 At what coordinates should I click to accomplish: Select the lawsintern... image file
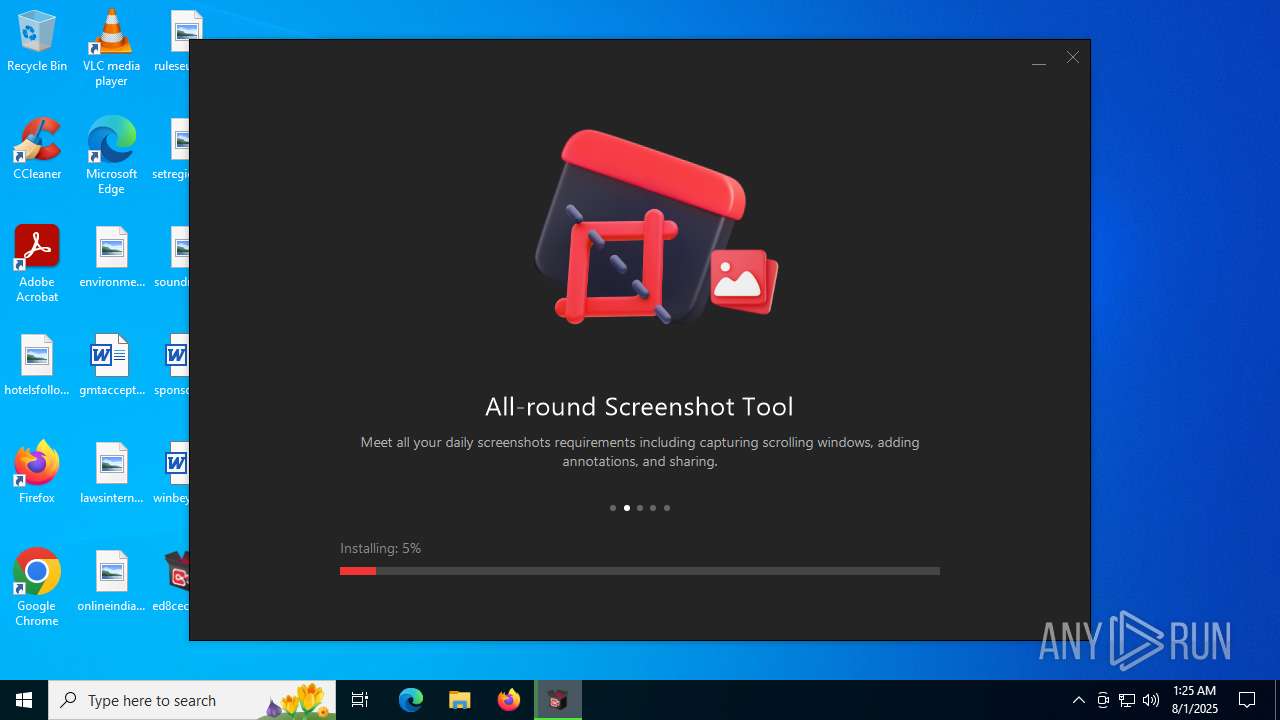tap(112, 473)
